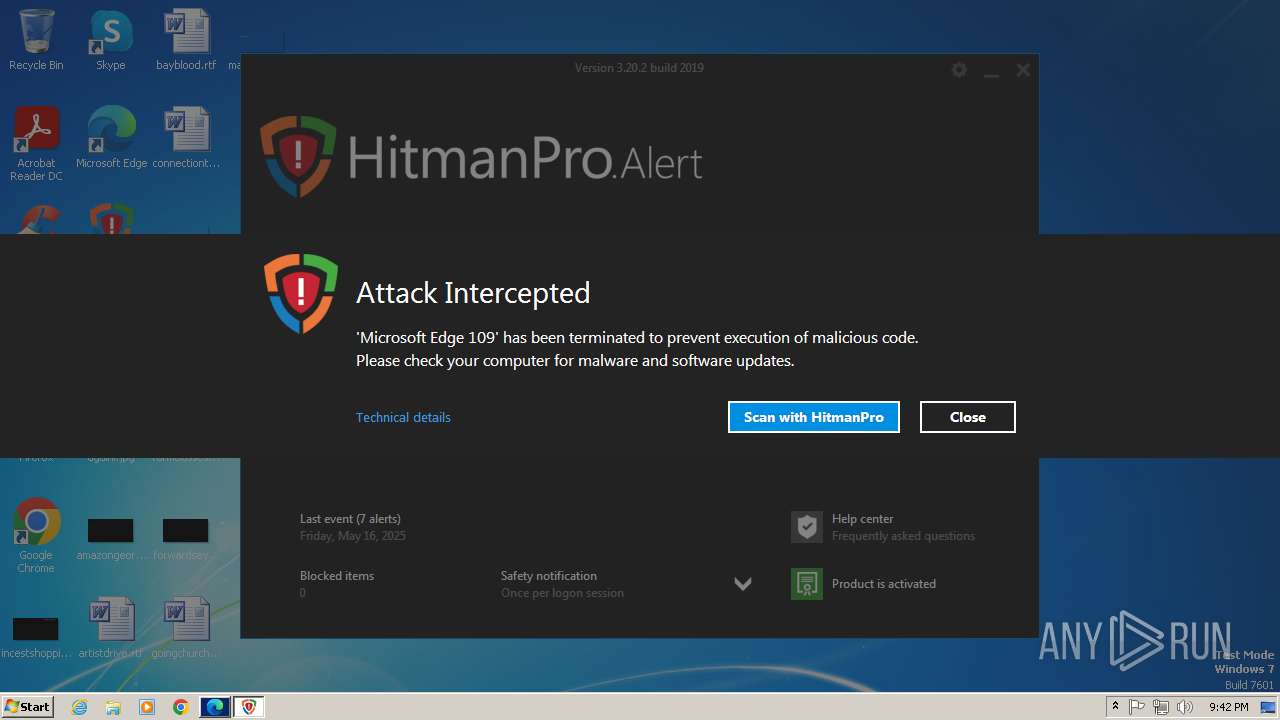Click the taskbar clock 9:42 PM

coord(1228,707)
